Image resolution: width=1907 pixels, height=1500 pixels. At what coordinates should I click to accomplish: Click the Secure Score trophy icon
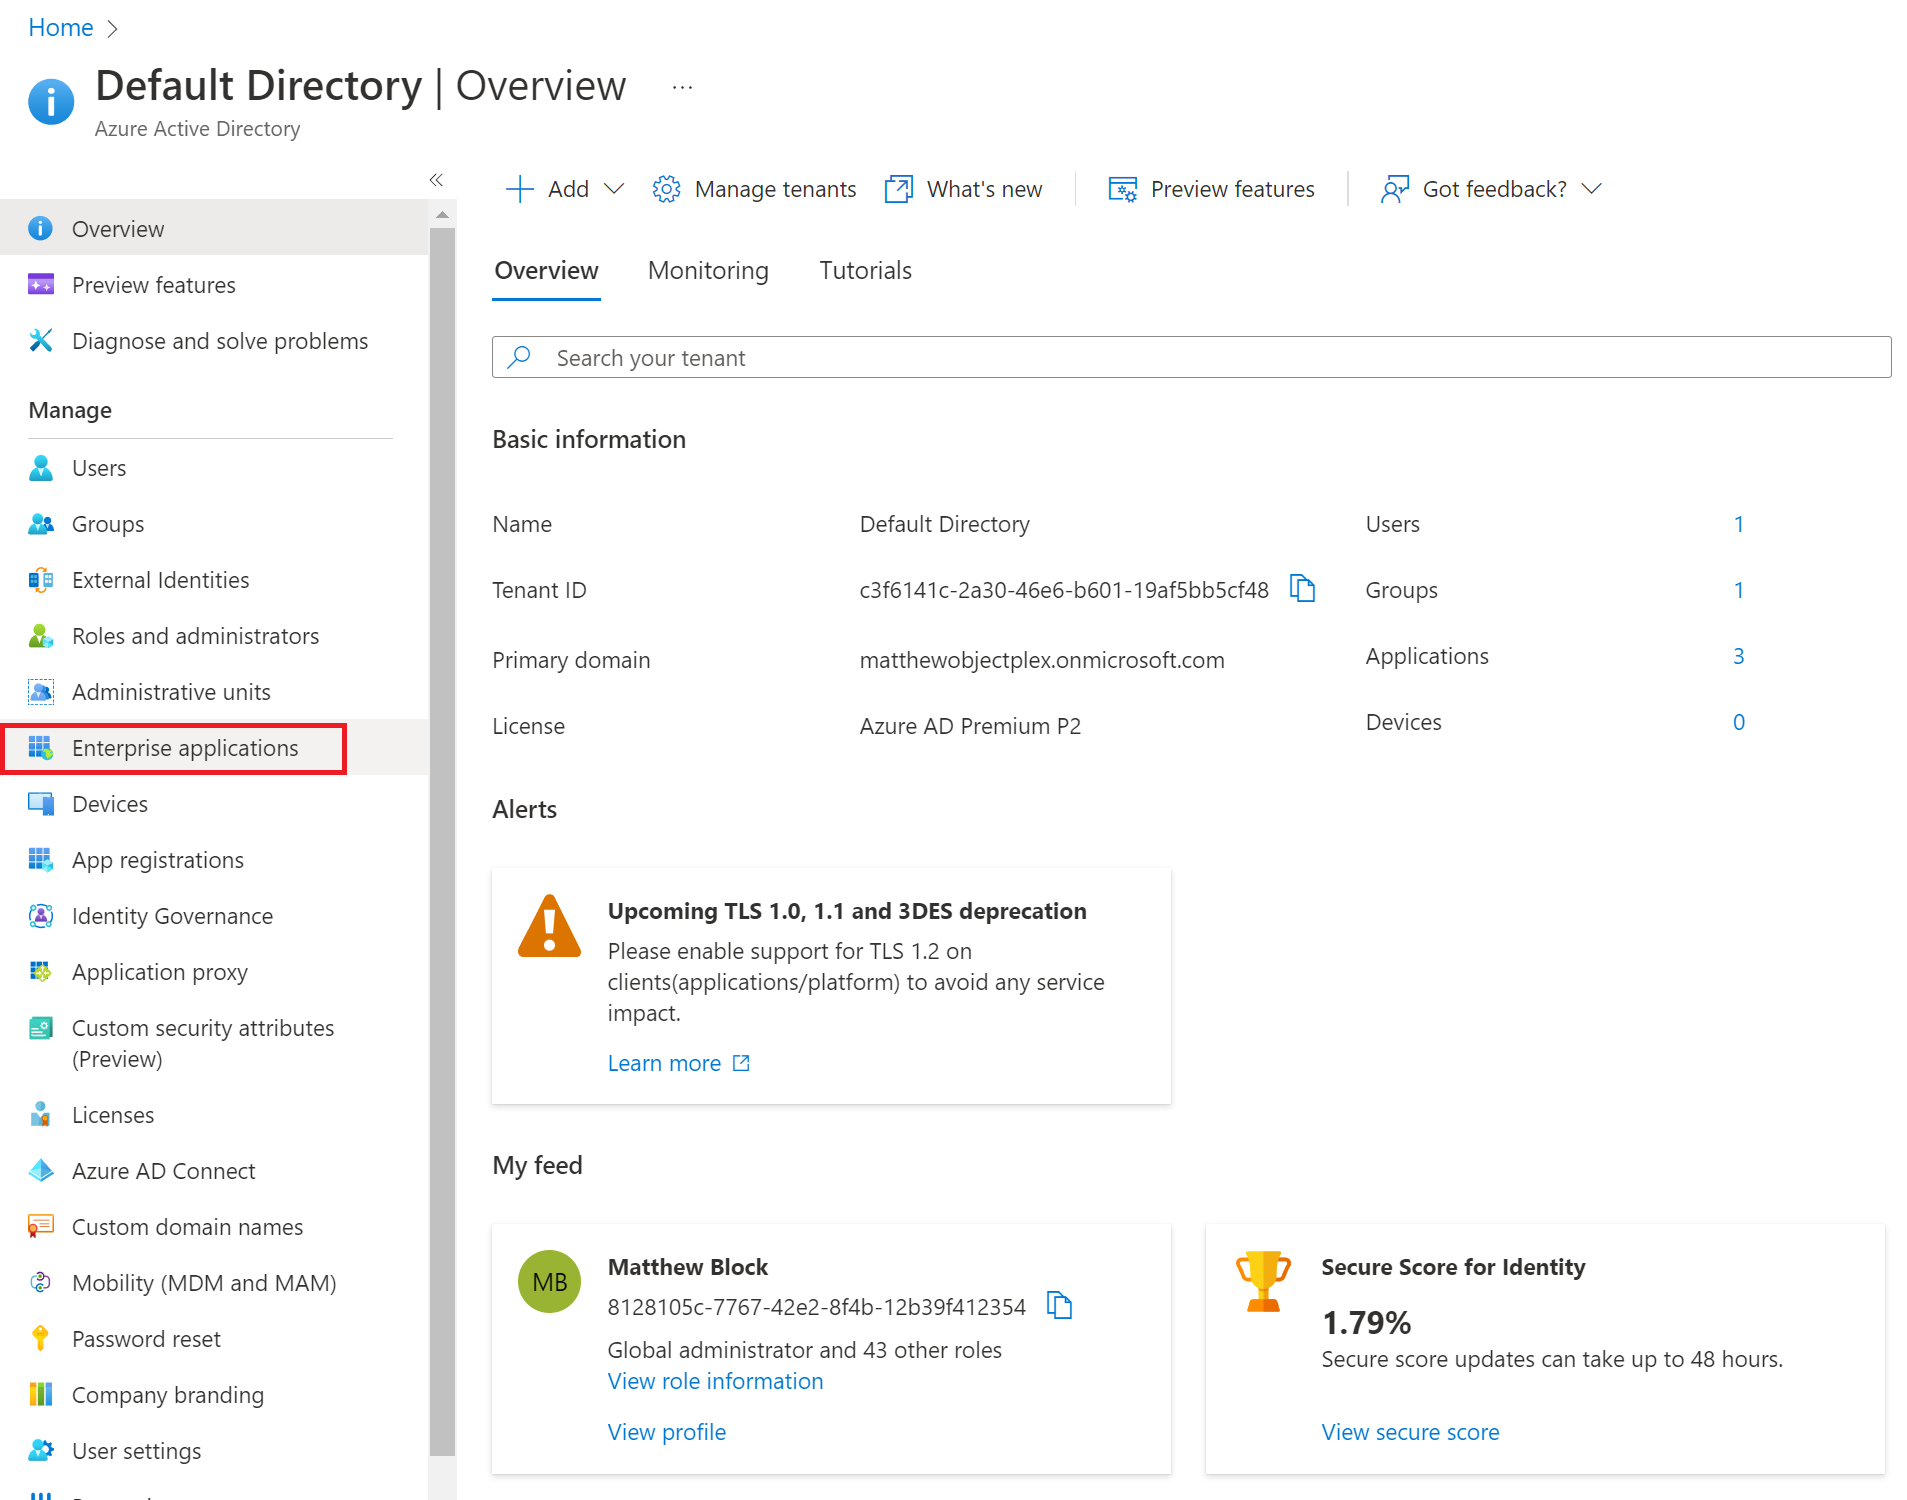coord(1264,1282)
